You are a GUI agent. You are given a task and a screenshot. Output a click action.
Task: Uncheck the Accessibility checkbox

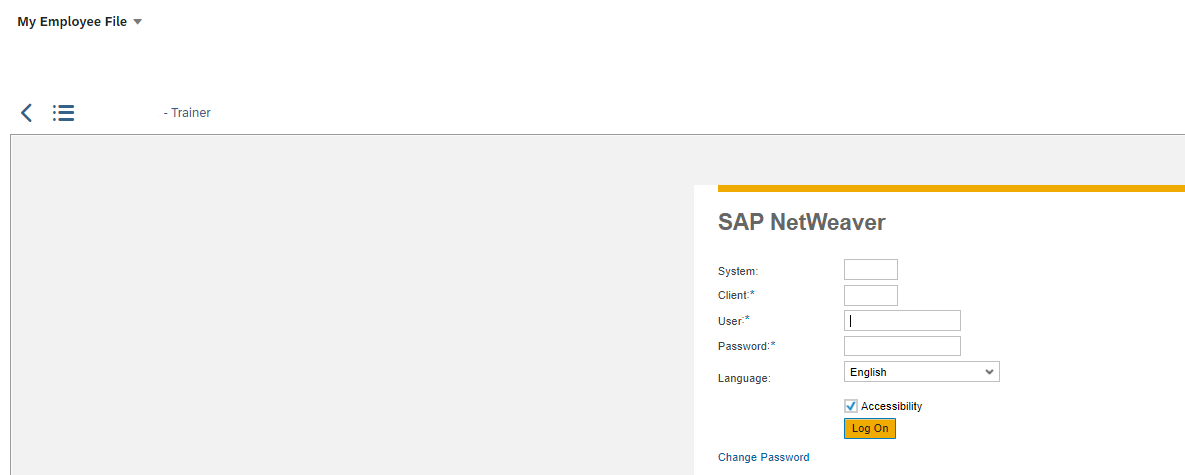(x=851, y=406)
